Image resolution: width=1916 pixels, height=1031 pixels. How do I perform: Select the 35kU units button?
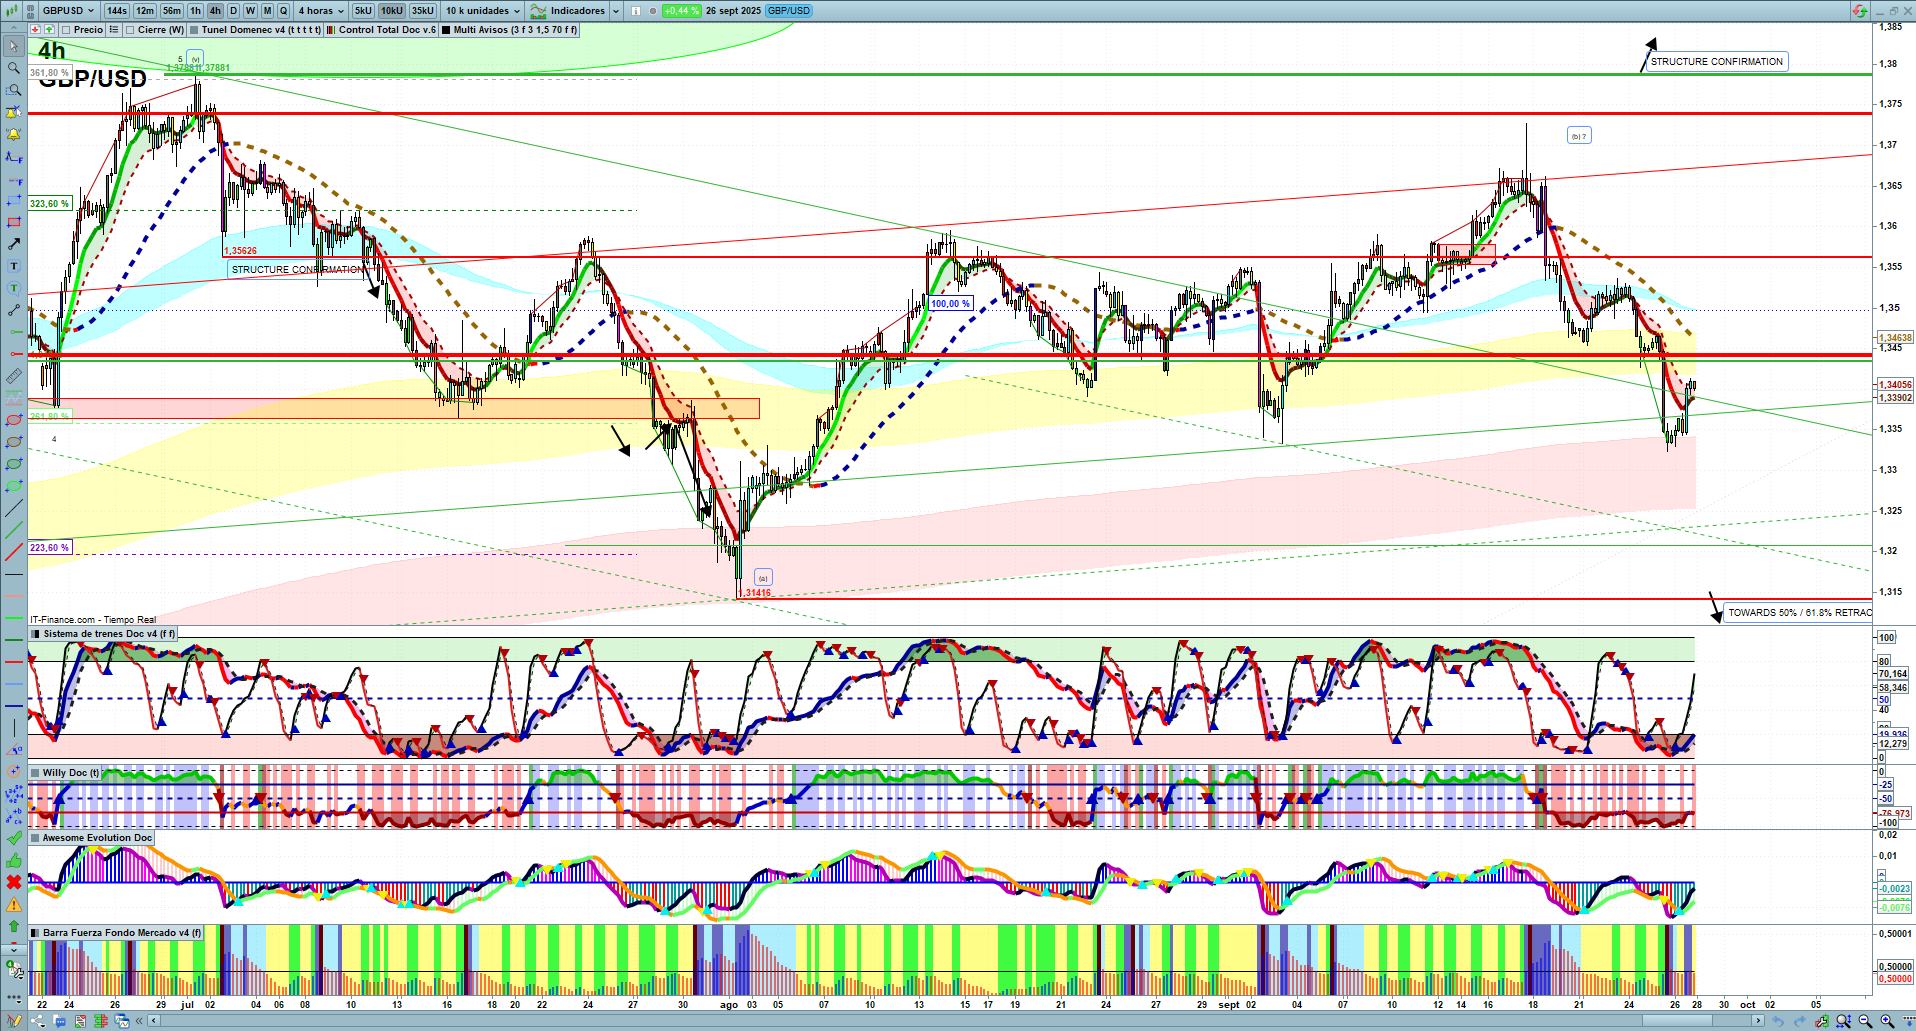pyautogui.click(x=423, y=11)
